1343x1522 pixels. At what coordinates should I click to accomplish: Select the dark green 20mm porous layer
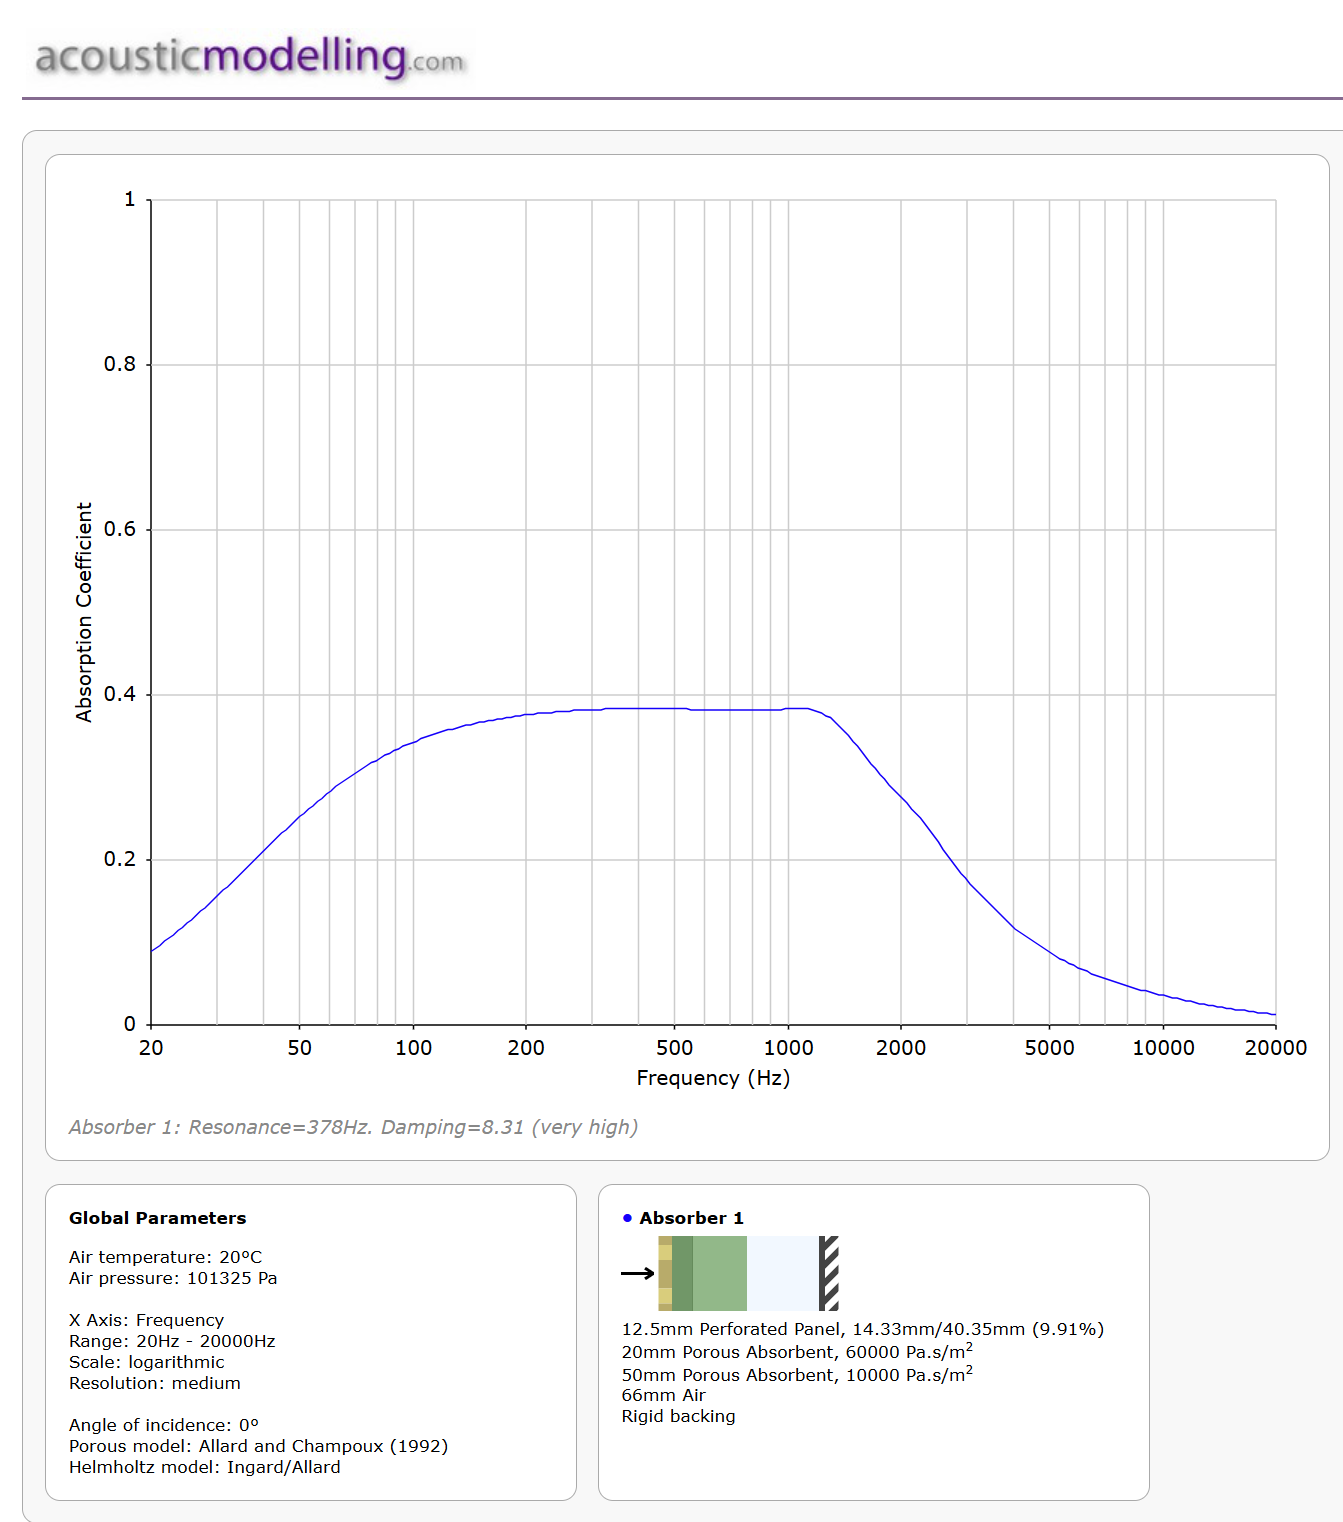coord(682,1273)
